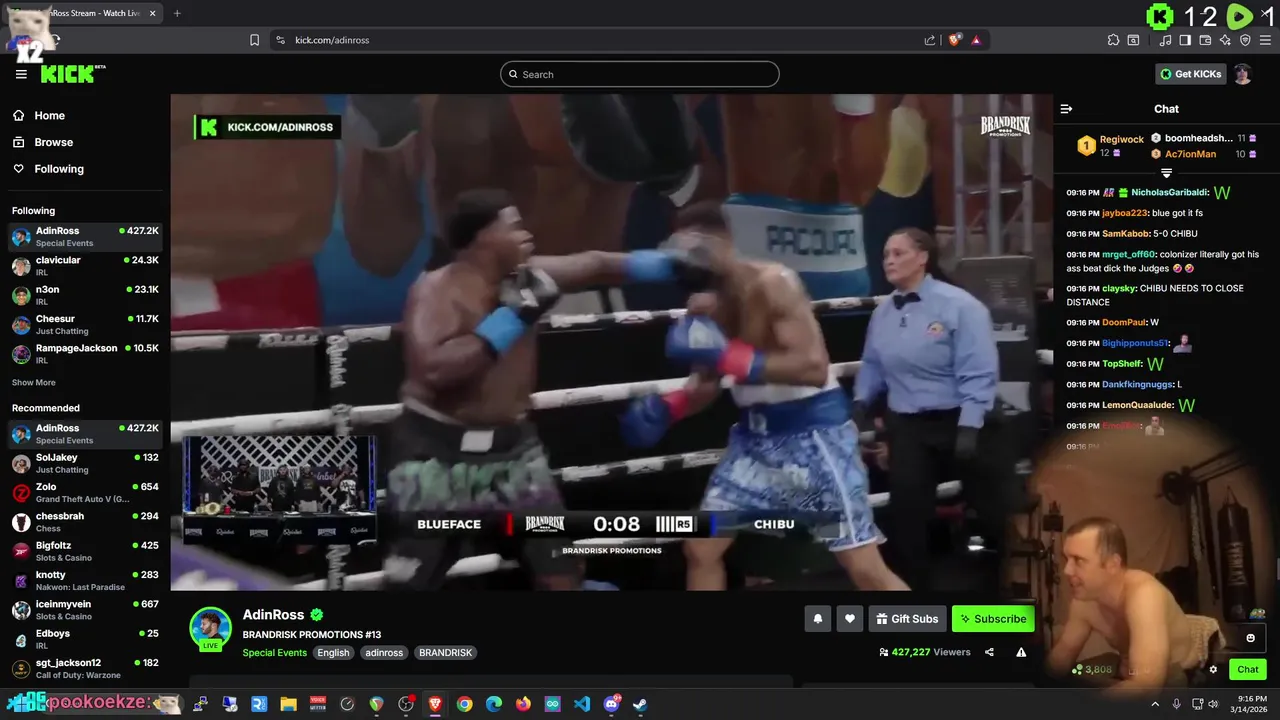1280x720 pixels.
Task: Expand the Show More following list
Action: pyautogui.click(x=34, y=383)
